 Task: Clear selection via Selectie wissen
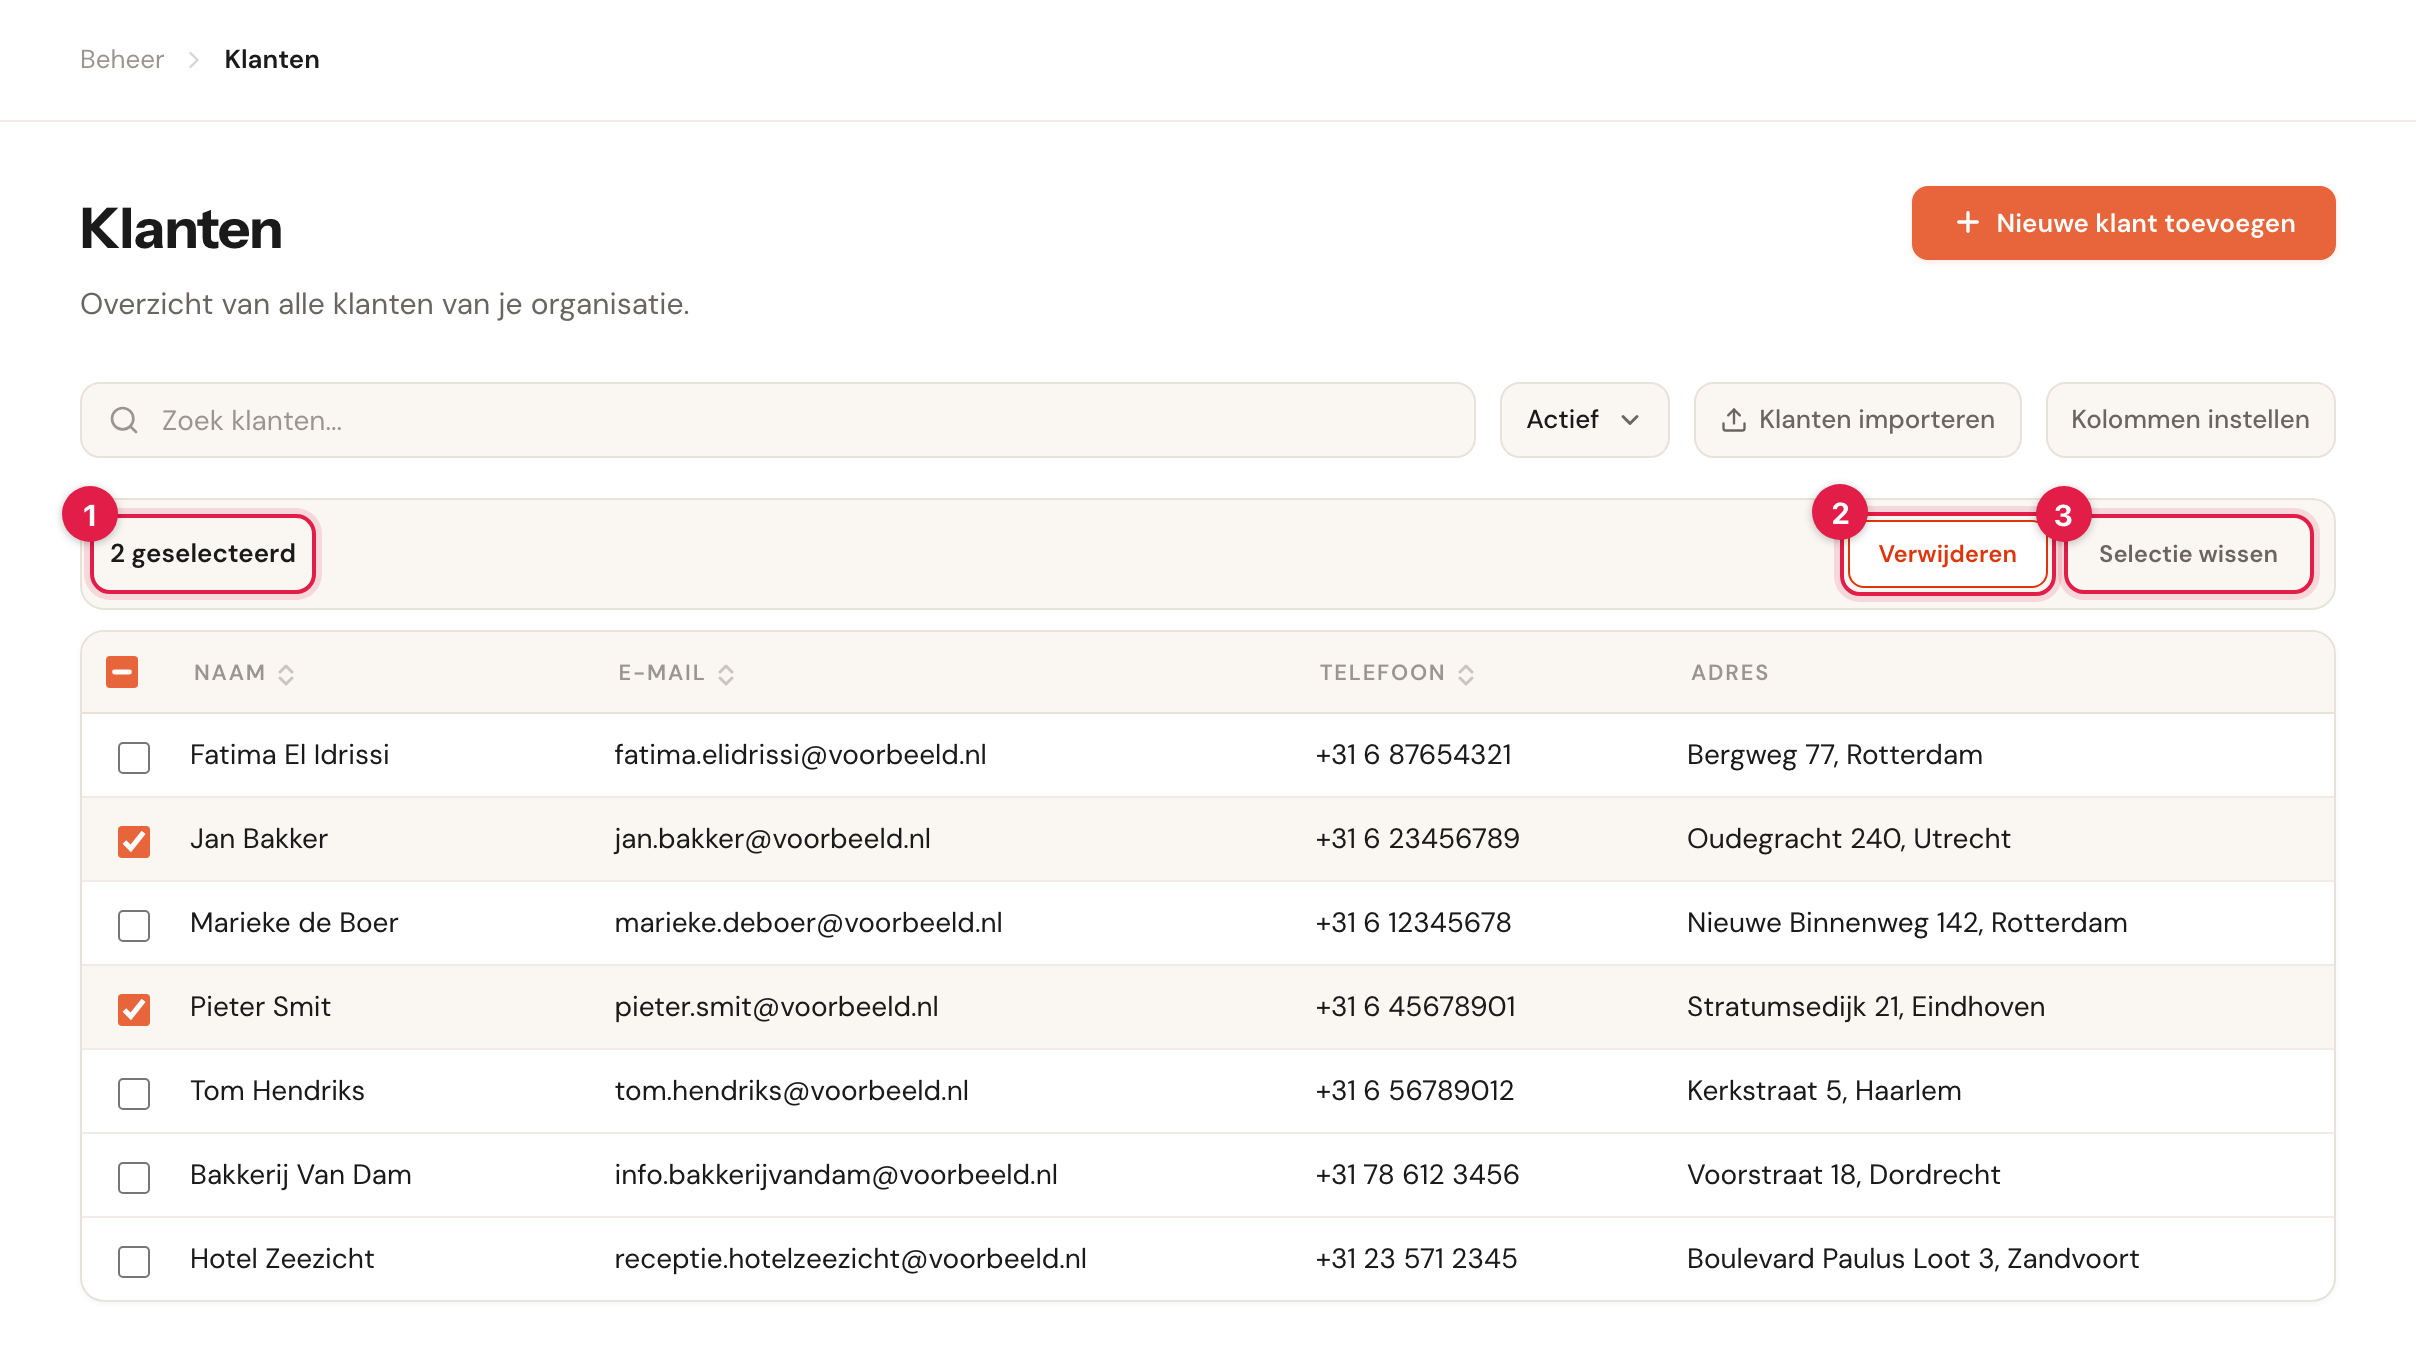2188,554
